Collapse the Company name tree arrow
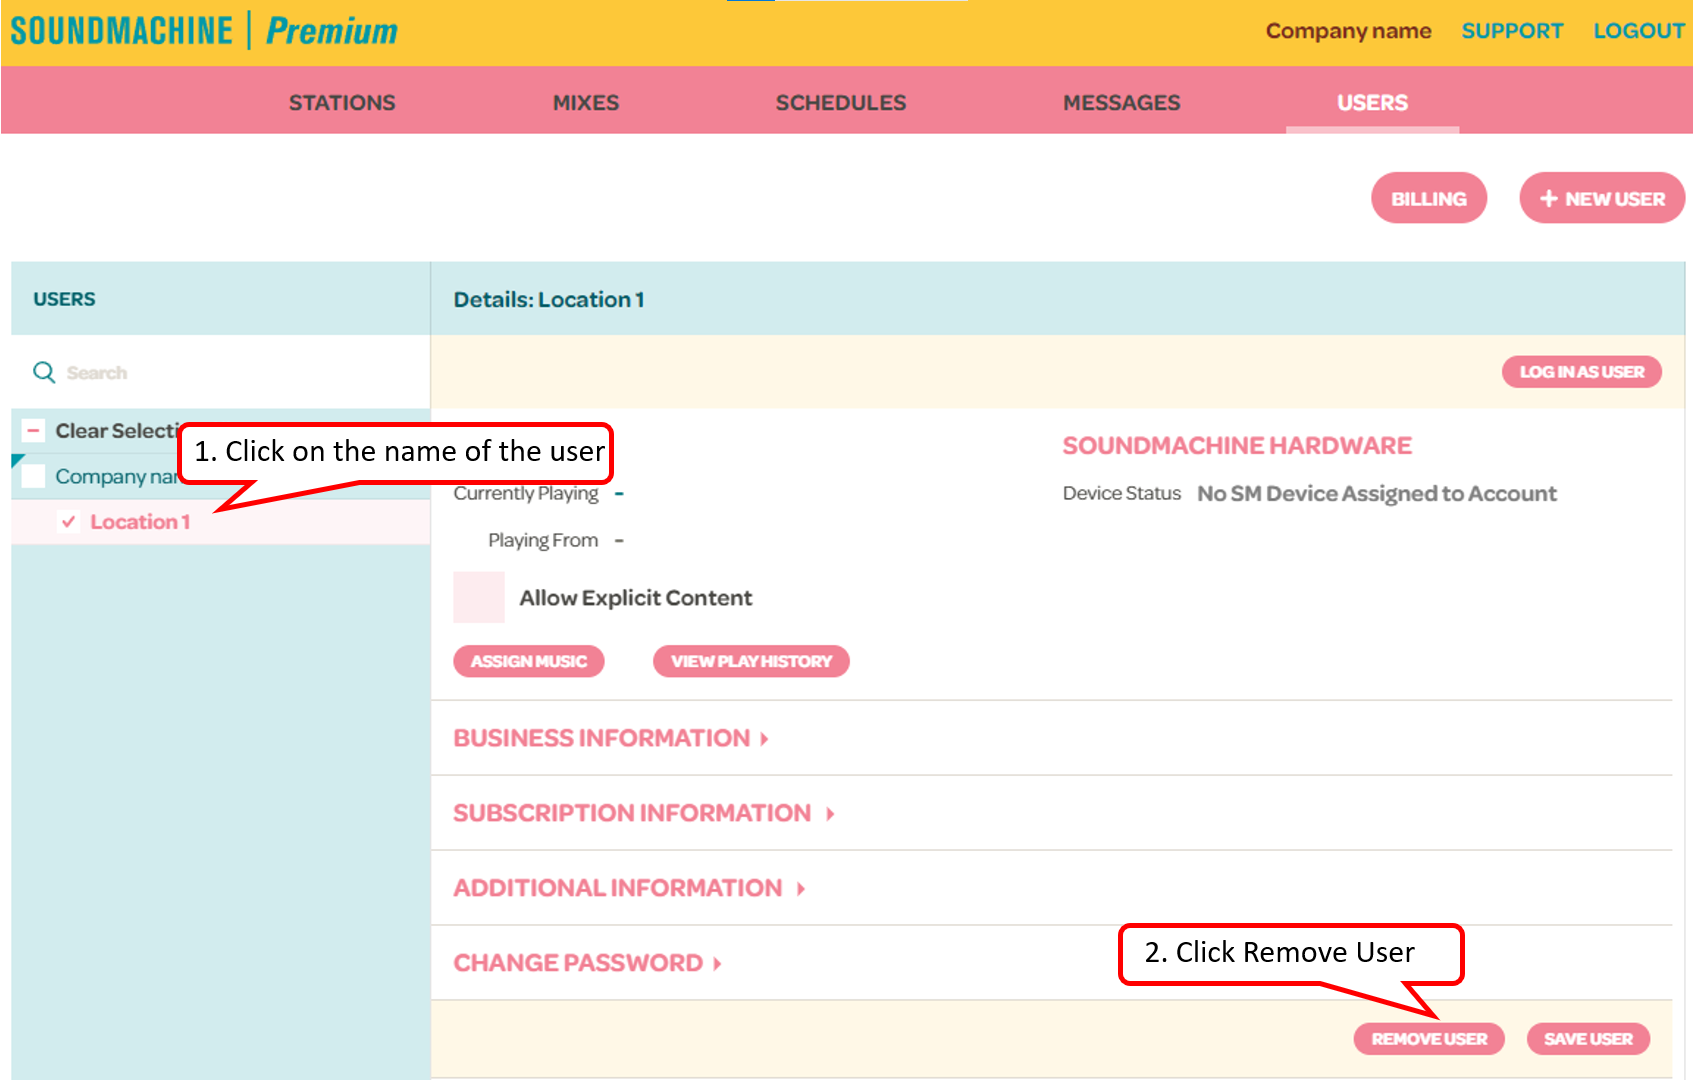 pyautogui.click(x=16, y=459)
